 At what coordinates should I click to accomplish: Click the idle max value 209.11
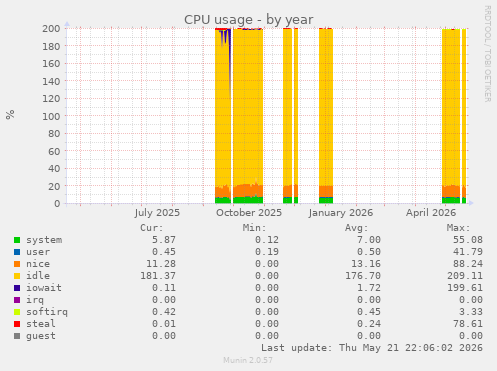click(465, 276)
